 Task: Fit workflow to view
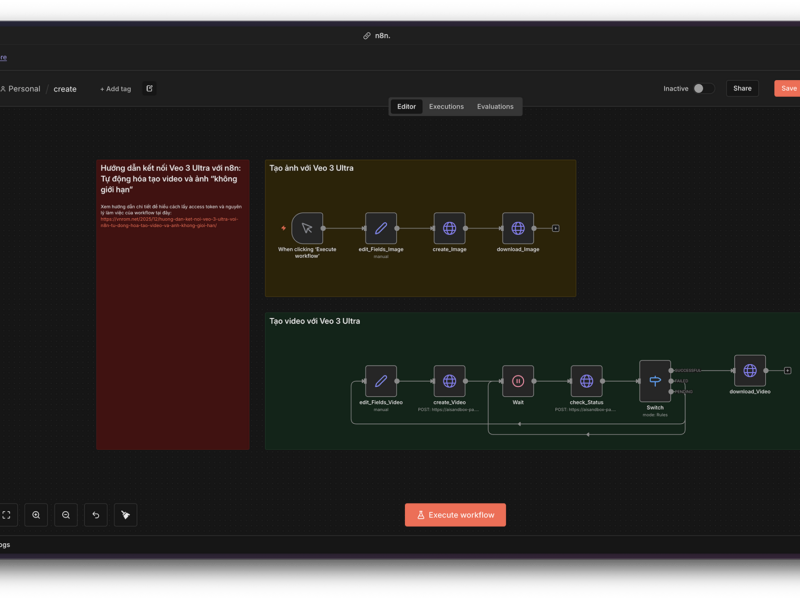7,515
